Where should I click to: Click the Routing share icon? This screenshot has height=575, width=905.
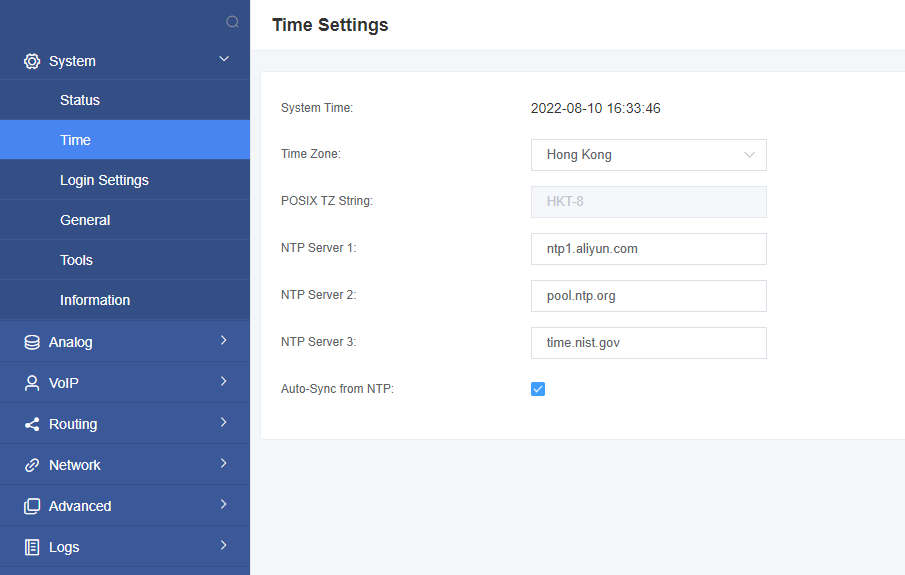(32, 424)
